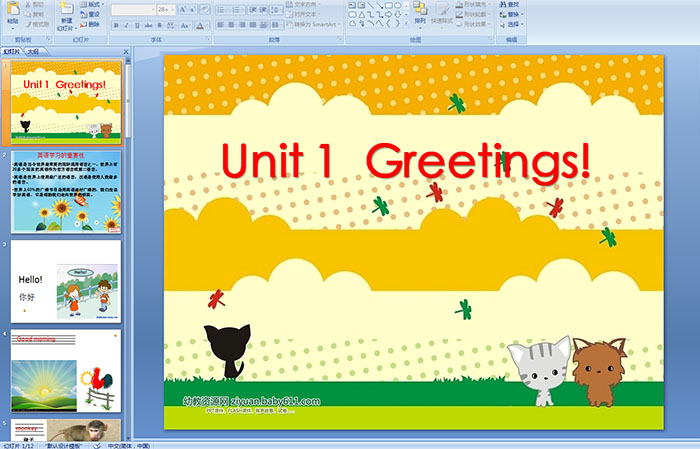Open the Line Spacing dropdown
Screen dimensions: 700x449
277,9
